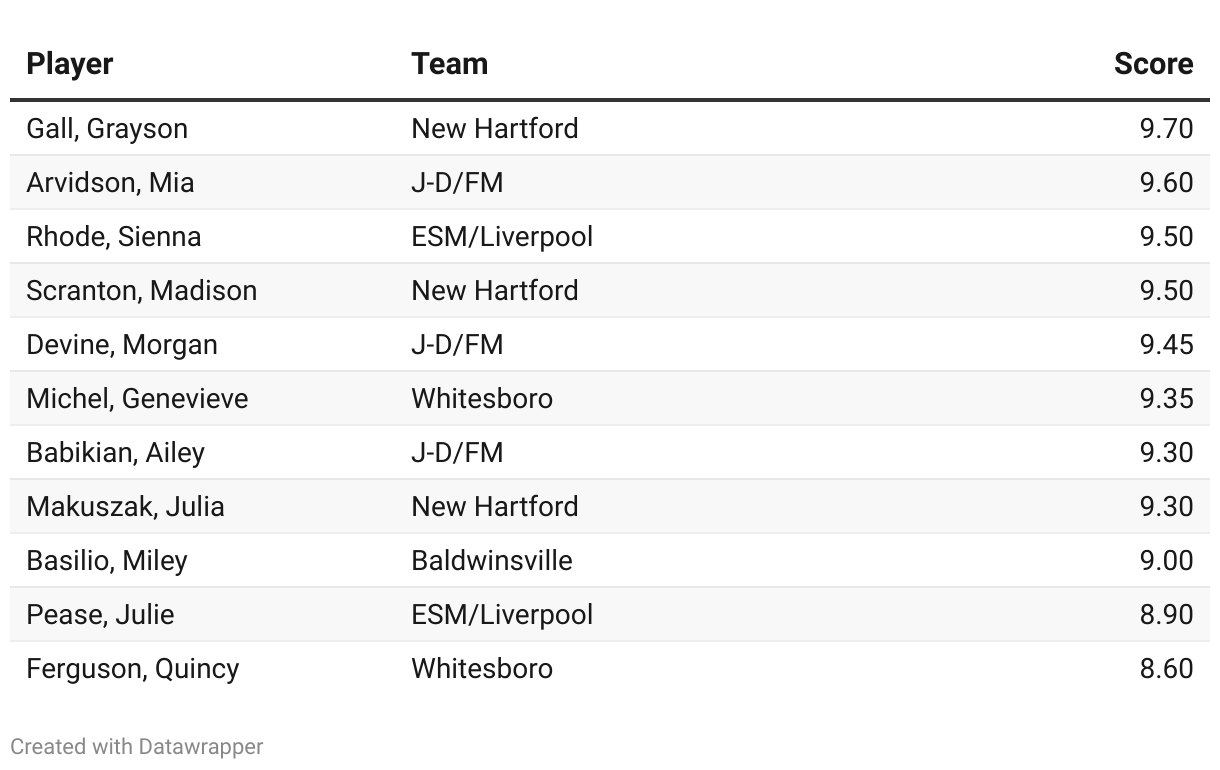
Task: Select the Gall, Grayson player name
Action: click(x=107, y=129)
